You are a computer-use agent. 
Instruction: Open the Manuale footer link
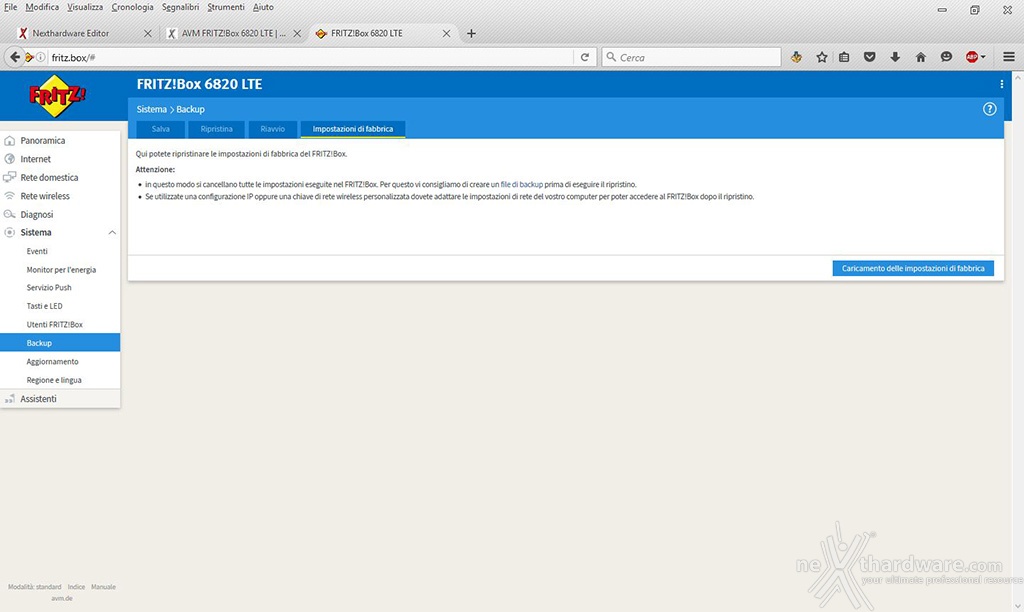point(103,587)
